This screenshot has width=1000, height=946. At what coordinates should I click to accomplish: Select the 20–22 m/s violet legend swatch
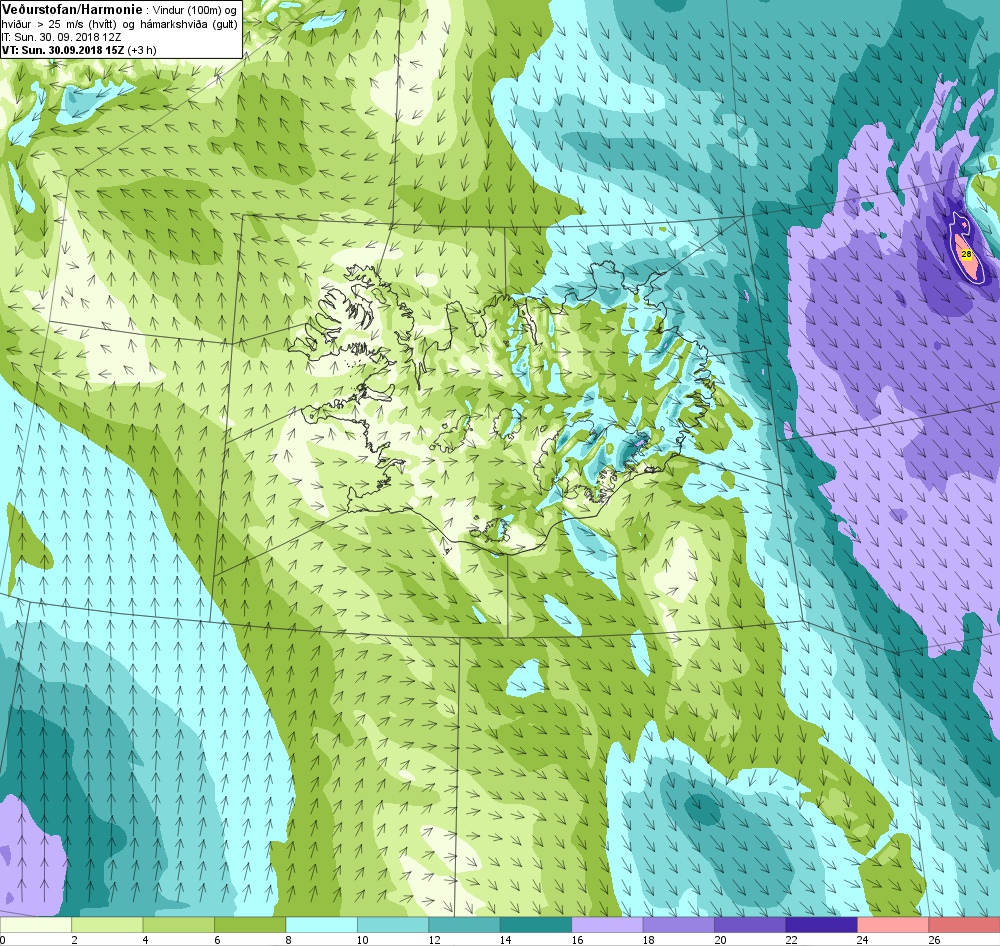tap(750, 925)
